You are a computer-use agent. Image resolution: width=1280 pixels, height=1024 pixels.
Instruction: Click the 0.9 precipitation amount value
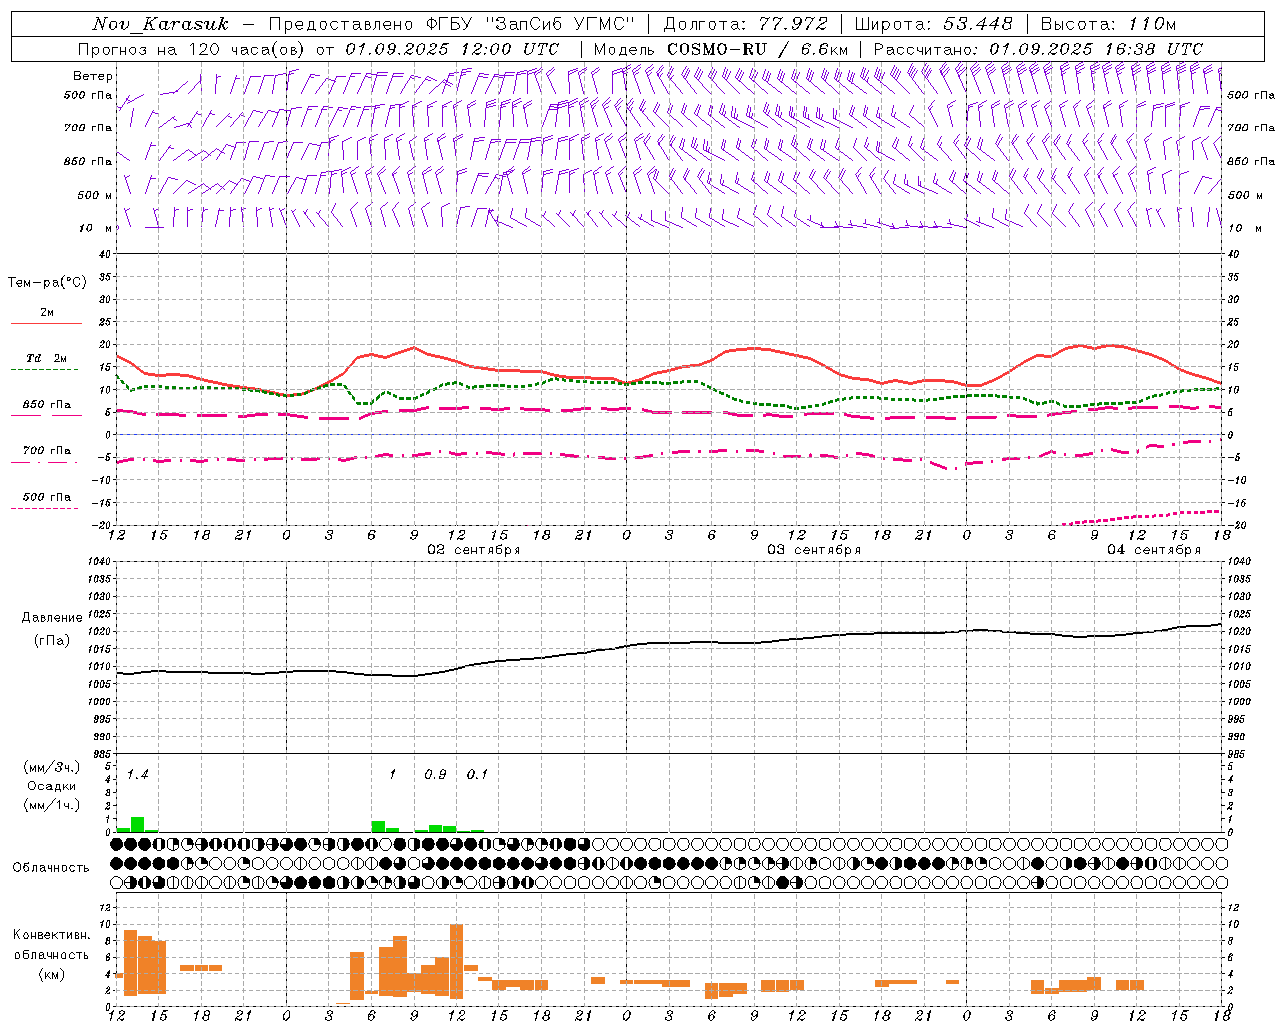[435, 774]
